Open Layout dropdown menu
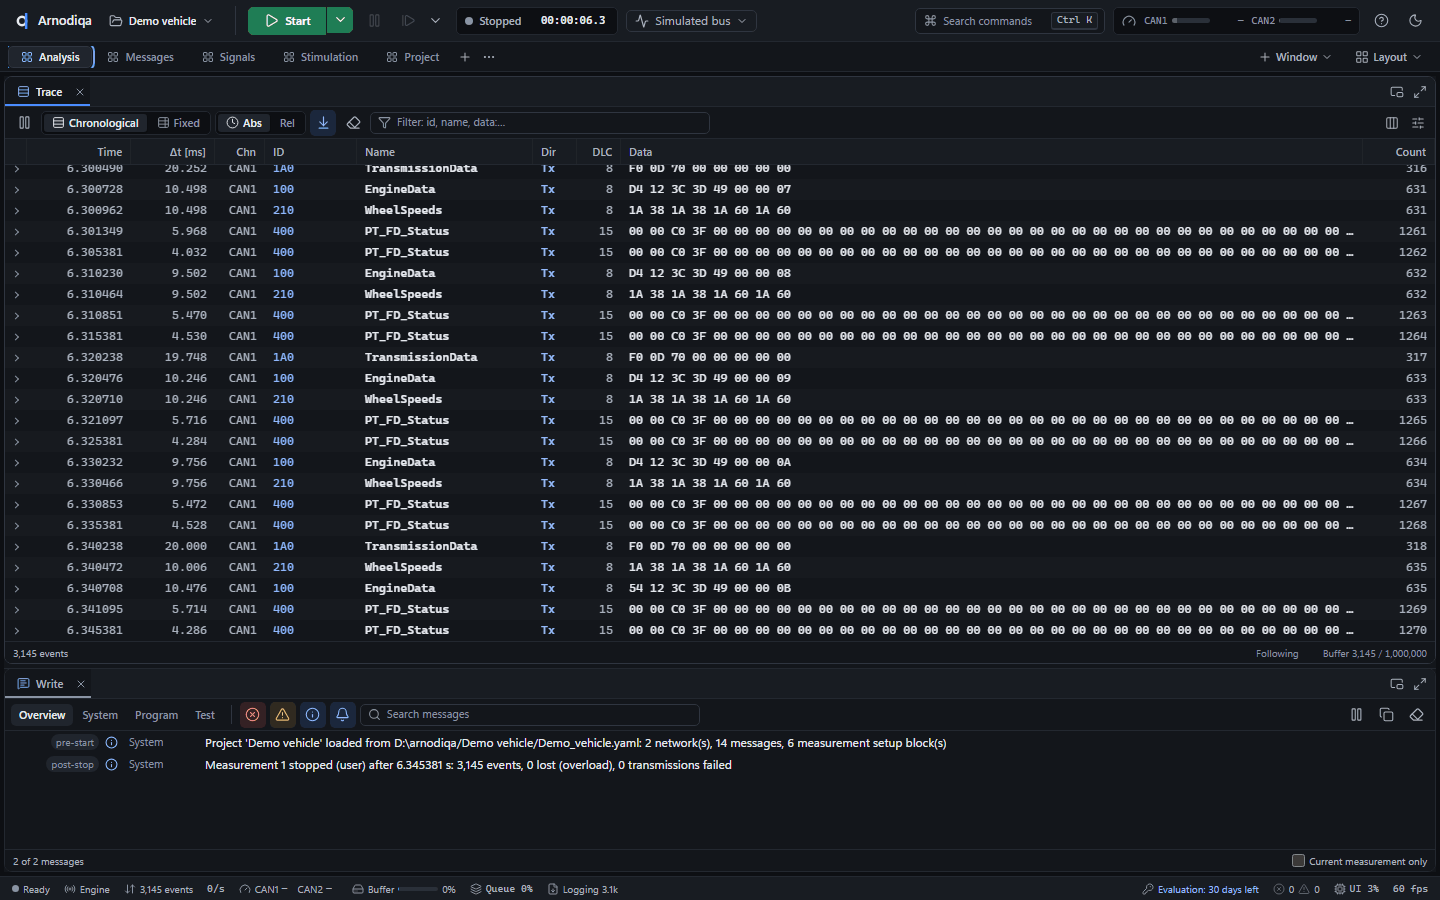The image size is (1440, 900). tap(1388, 57)
